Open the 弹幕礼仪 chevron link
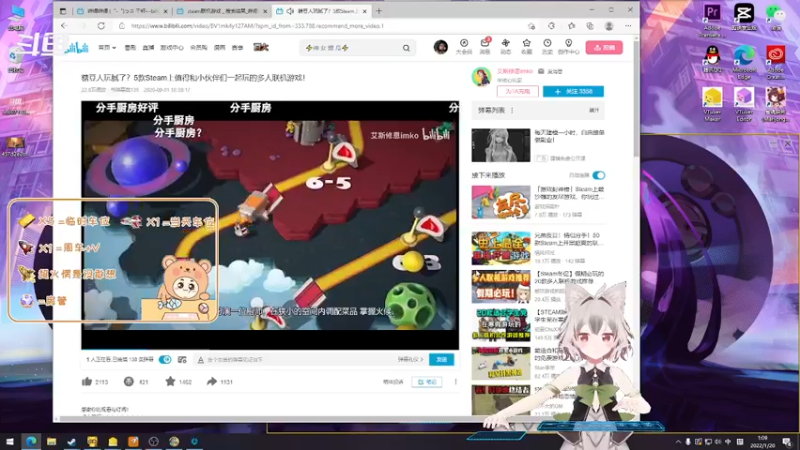The height and width of the screenshot is (450, 800). tap(410, 360)
